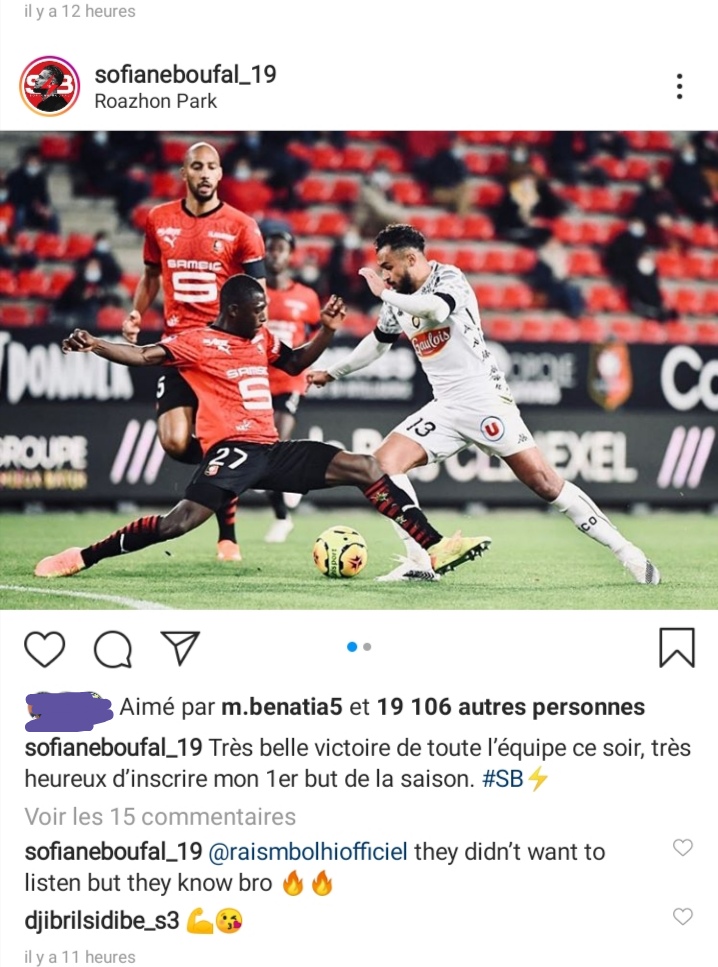Show the 19 106 autres personnes likes

pos(511,707)
